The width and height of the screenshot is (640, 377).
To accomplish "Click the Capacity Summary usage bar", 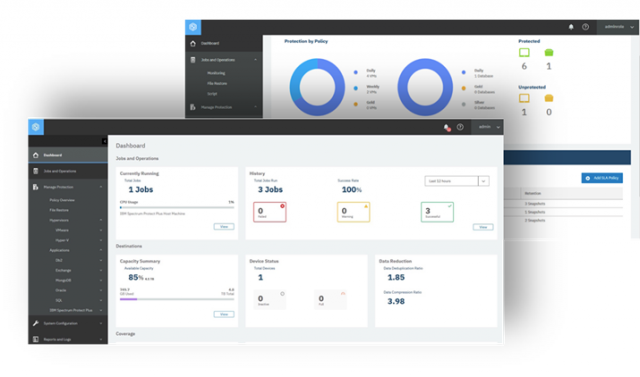I will click(177, 299).
